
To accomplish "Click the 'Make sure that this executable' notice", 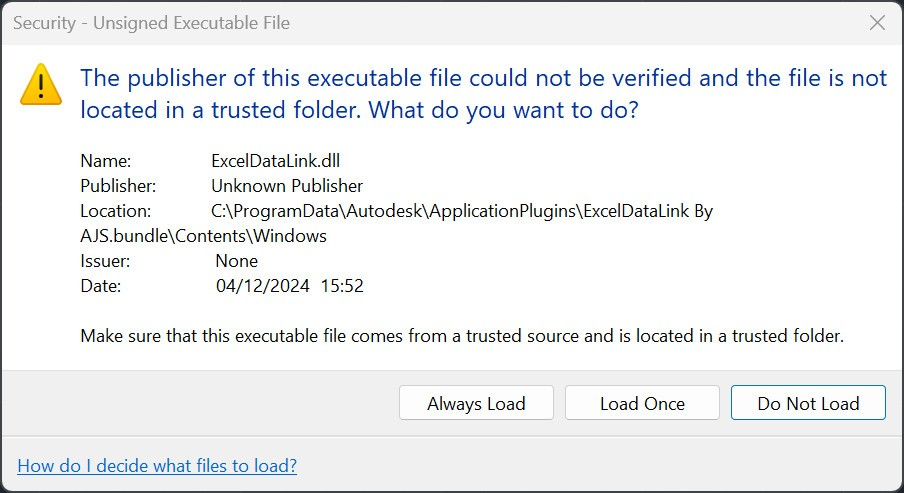I will [462, 336].
